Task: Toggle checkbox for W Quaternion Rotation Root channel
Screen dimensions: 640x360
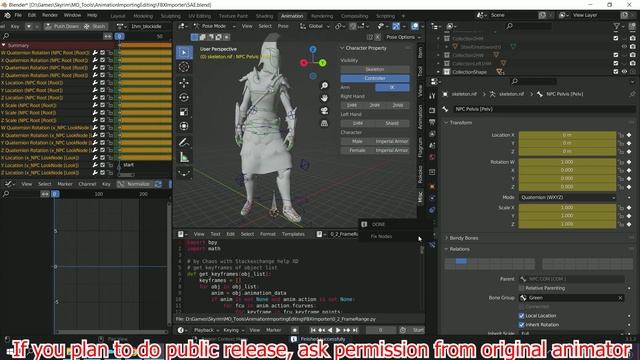Action: tap(102, 53)
